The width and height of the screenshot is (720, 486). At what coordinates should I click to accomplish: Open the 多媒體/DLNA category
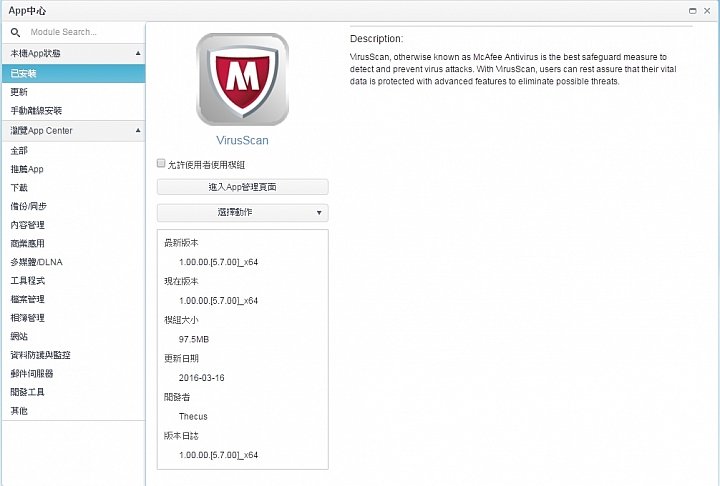73,262
